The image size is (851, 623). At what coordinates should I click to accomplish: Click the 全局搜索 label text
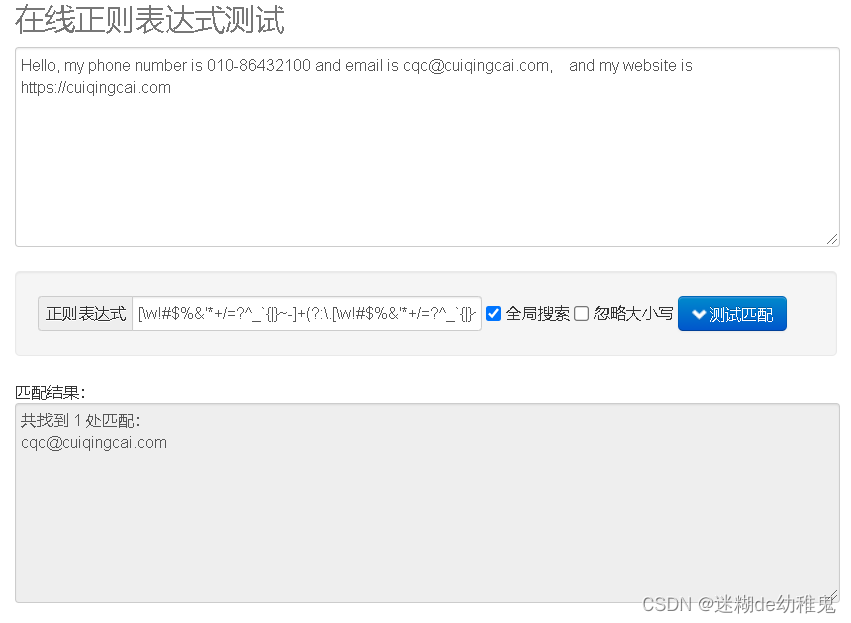click(x=537, y=314)
